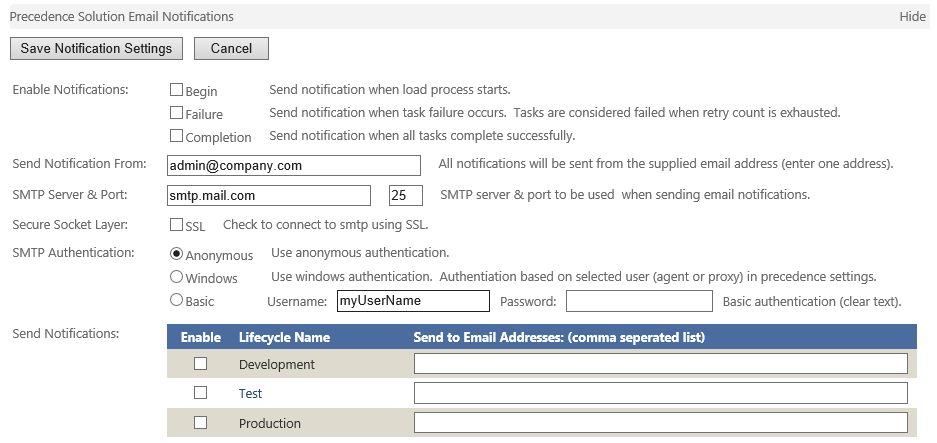Click the Production email addresses field
The image size is (937, 443).
coord(661,423)
